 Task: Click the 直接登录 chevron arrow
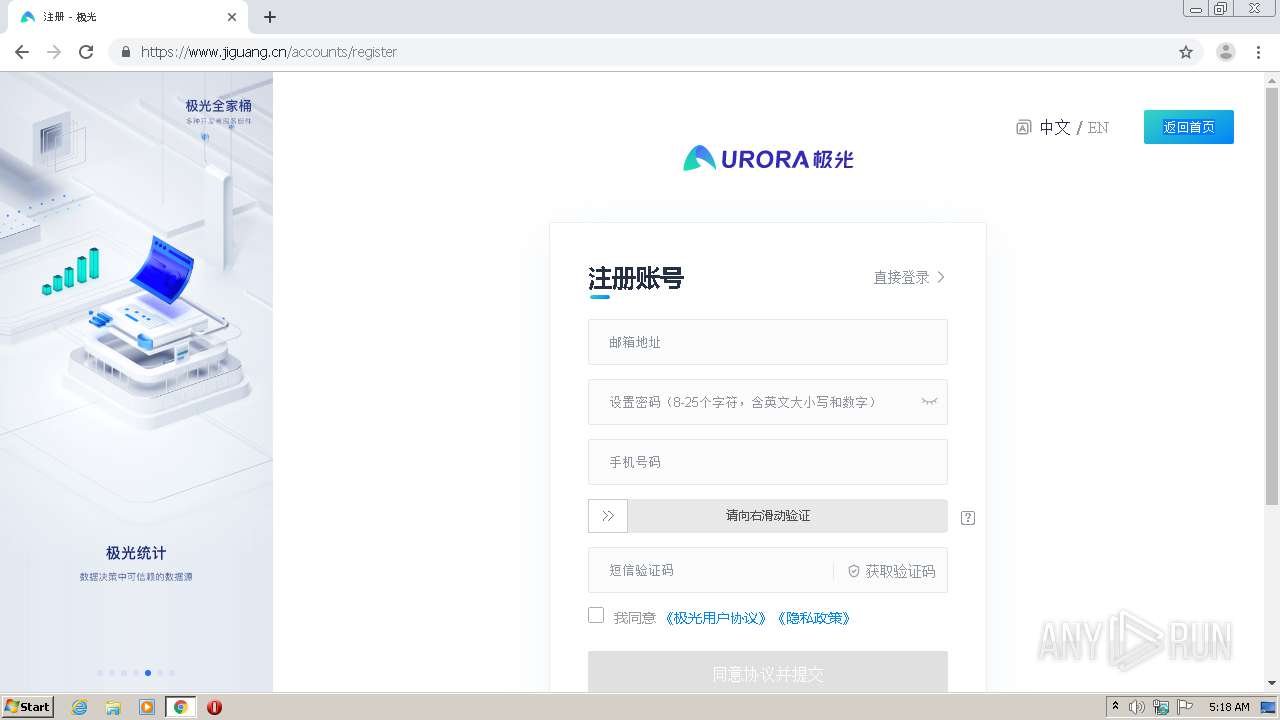click(x=941, y=277)
